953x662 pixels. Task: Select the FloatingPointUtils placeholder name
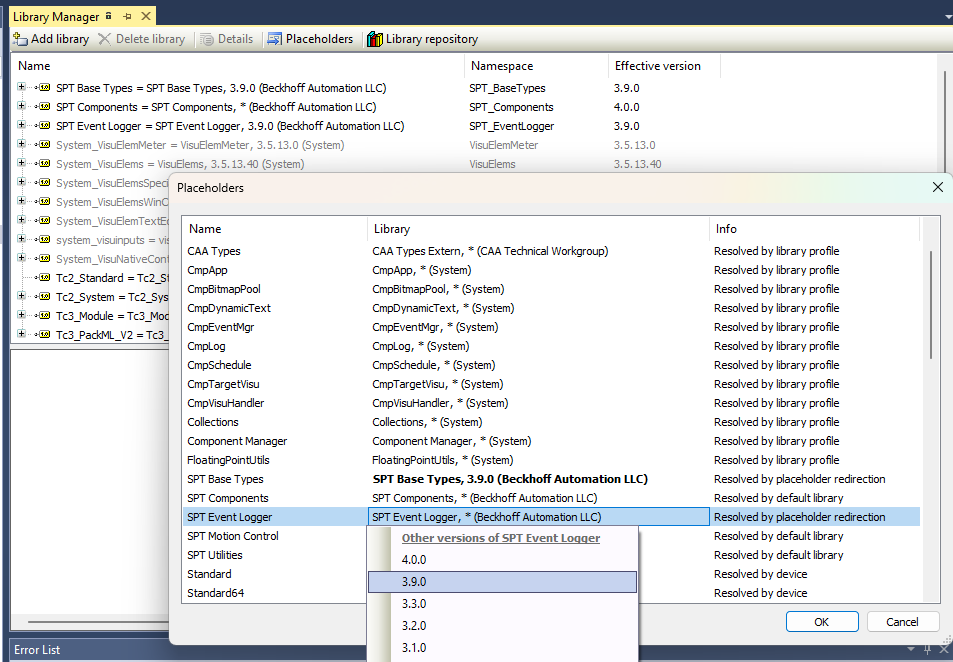pyautogui.click(x=229, y=460)
